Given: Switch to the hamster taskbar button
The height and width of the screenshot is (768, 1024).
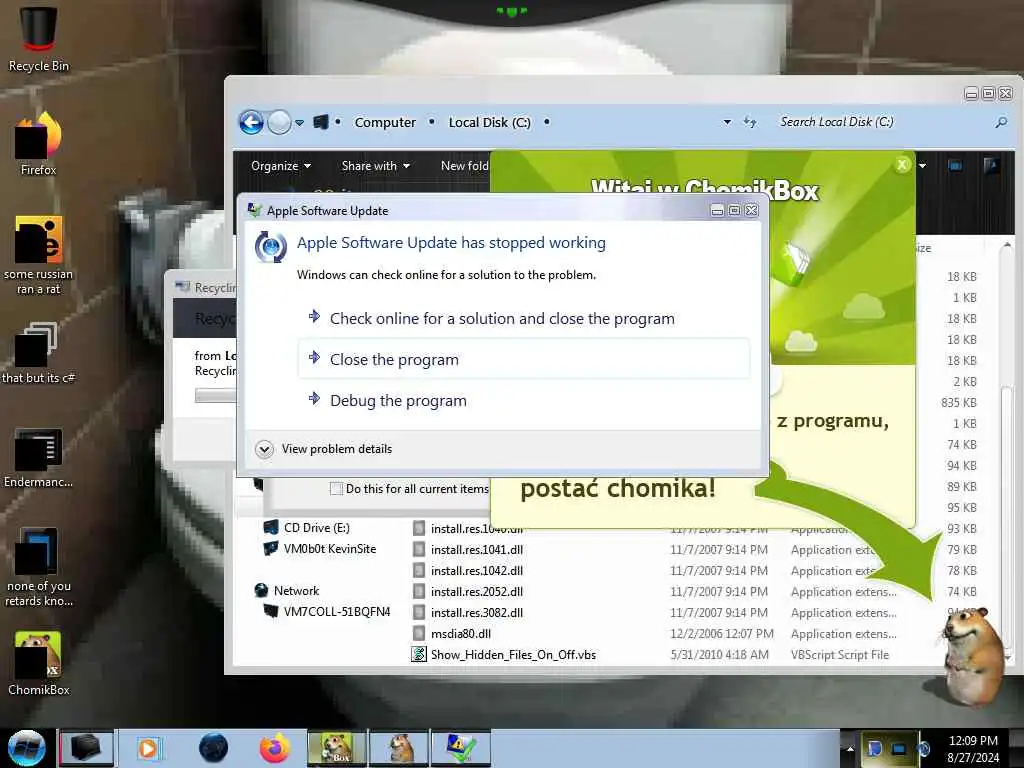Looking at the screenshot, I should tap(400, 748).
